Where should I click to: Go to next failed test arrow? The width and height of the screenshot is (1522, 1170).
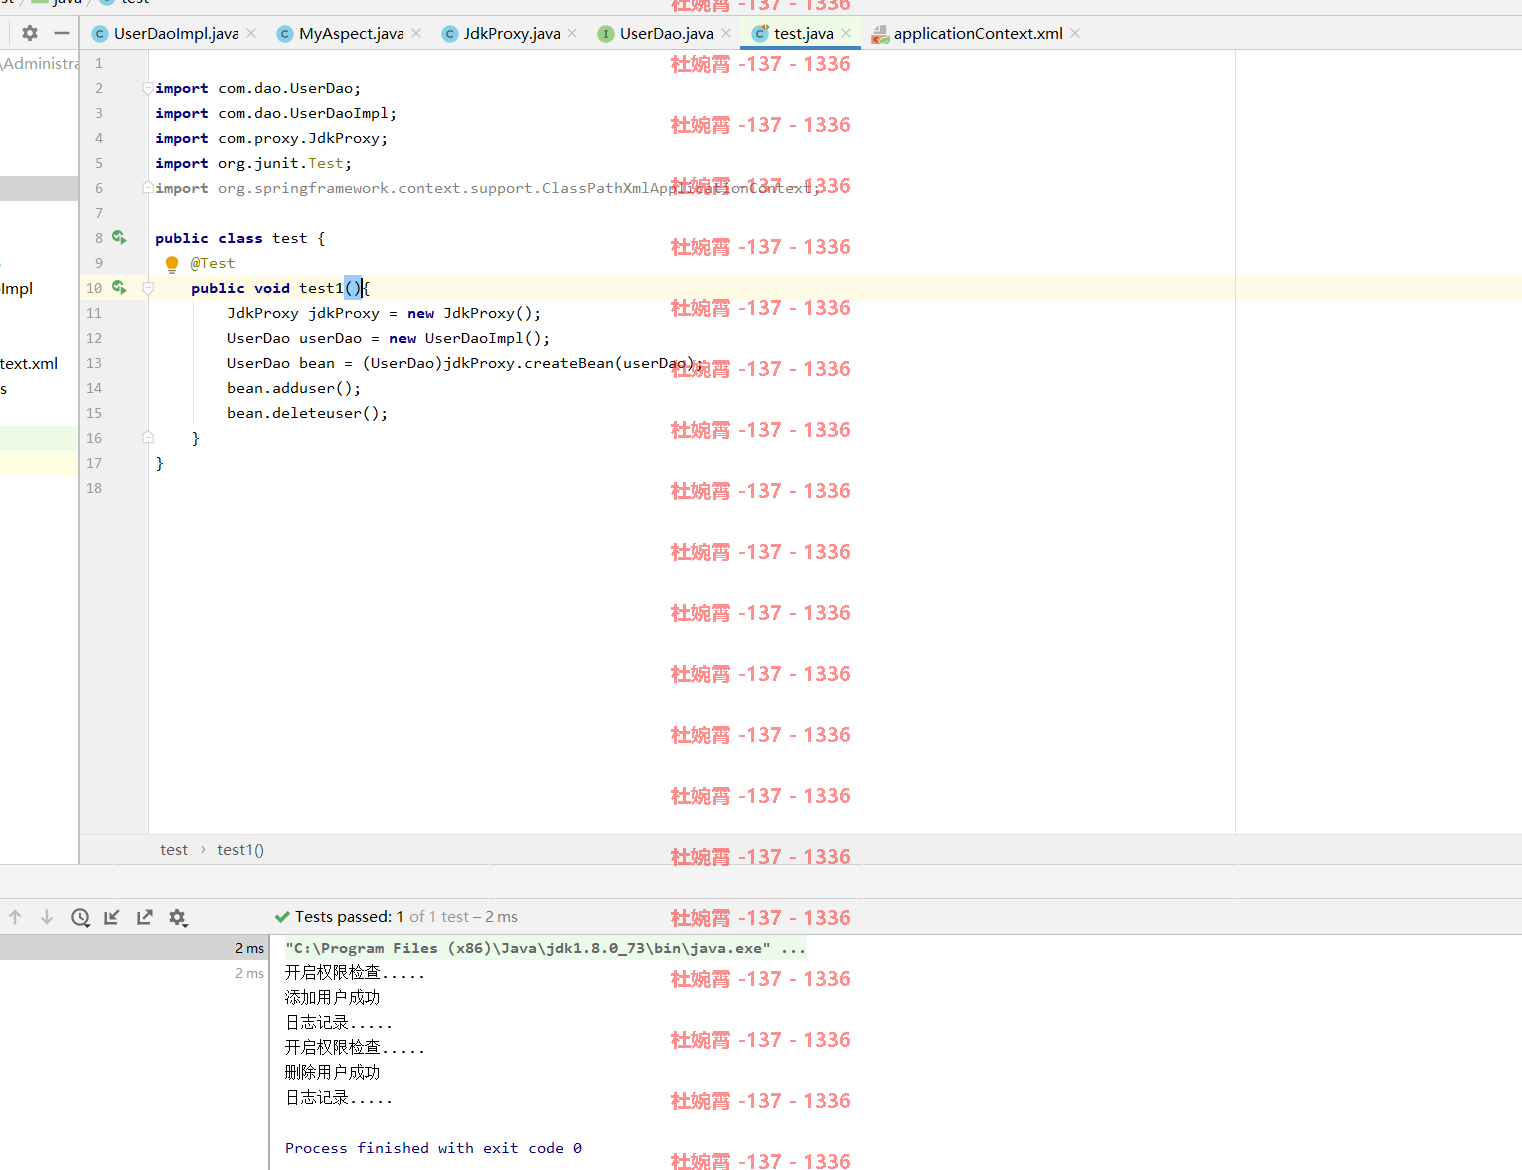click(x=47, y=917)
